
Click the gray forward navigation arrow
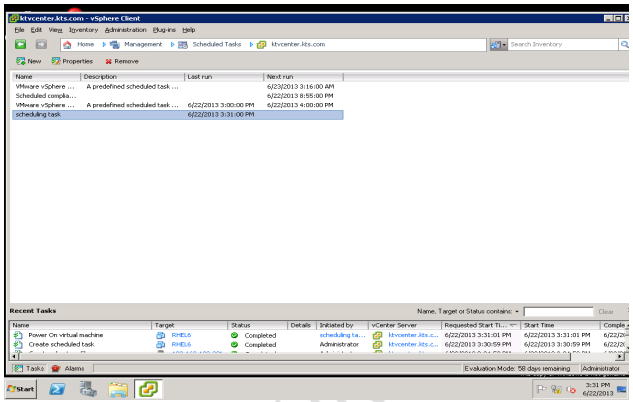click(x=41, y=44)
